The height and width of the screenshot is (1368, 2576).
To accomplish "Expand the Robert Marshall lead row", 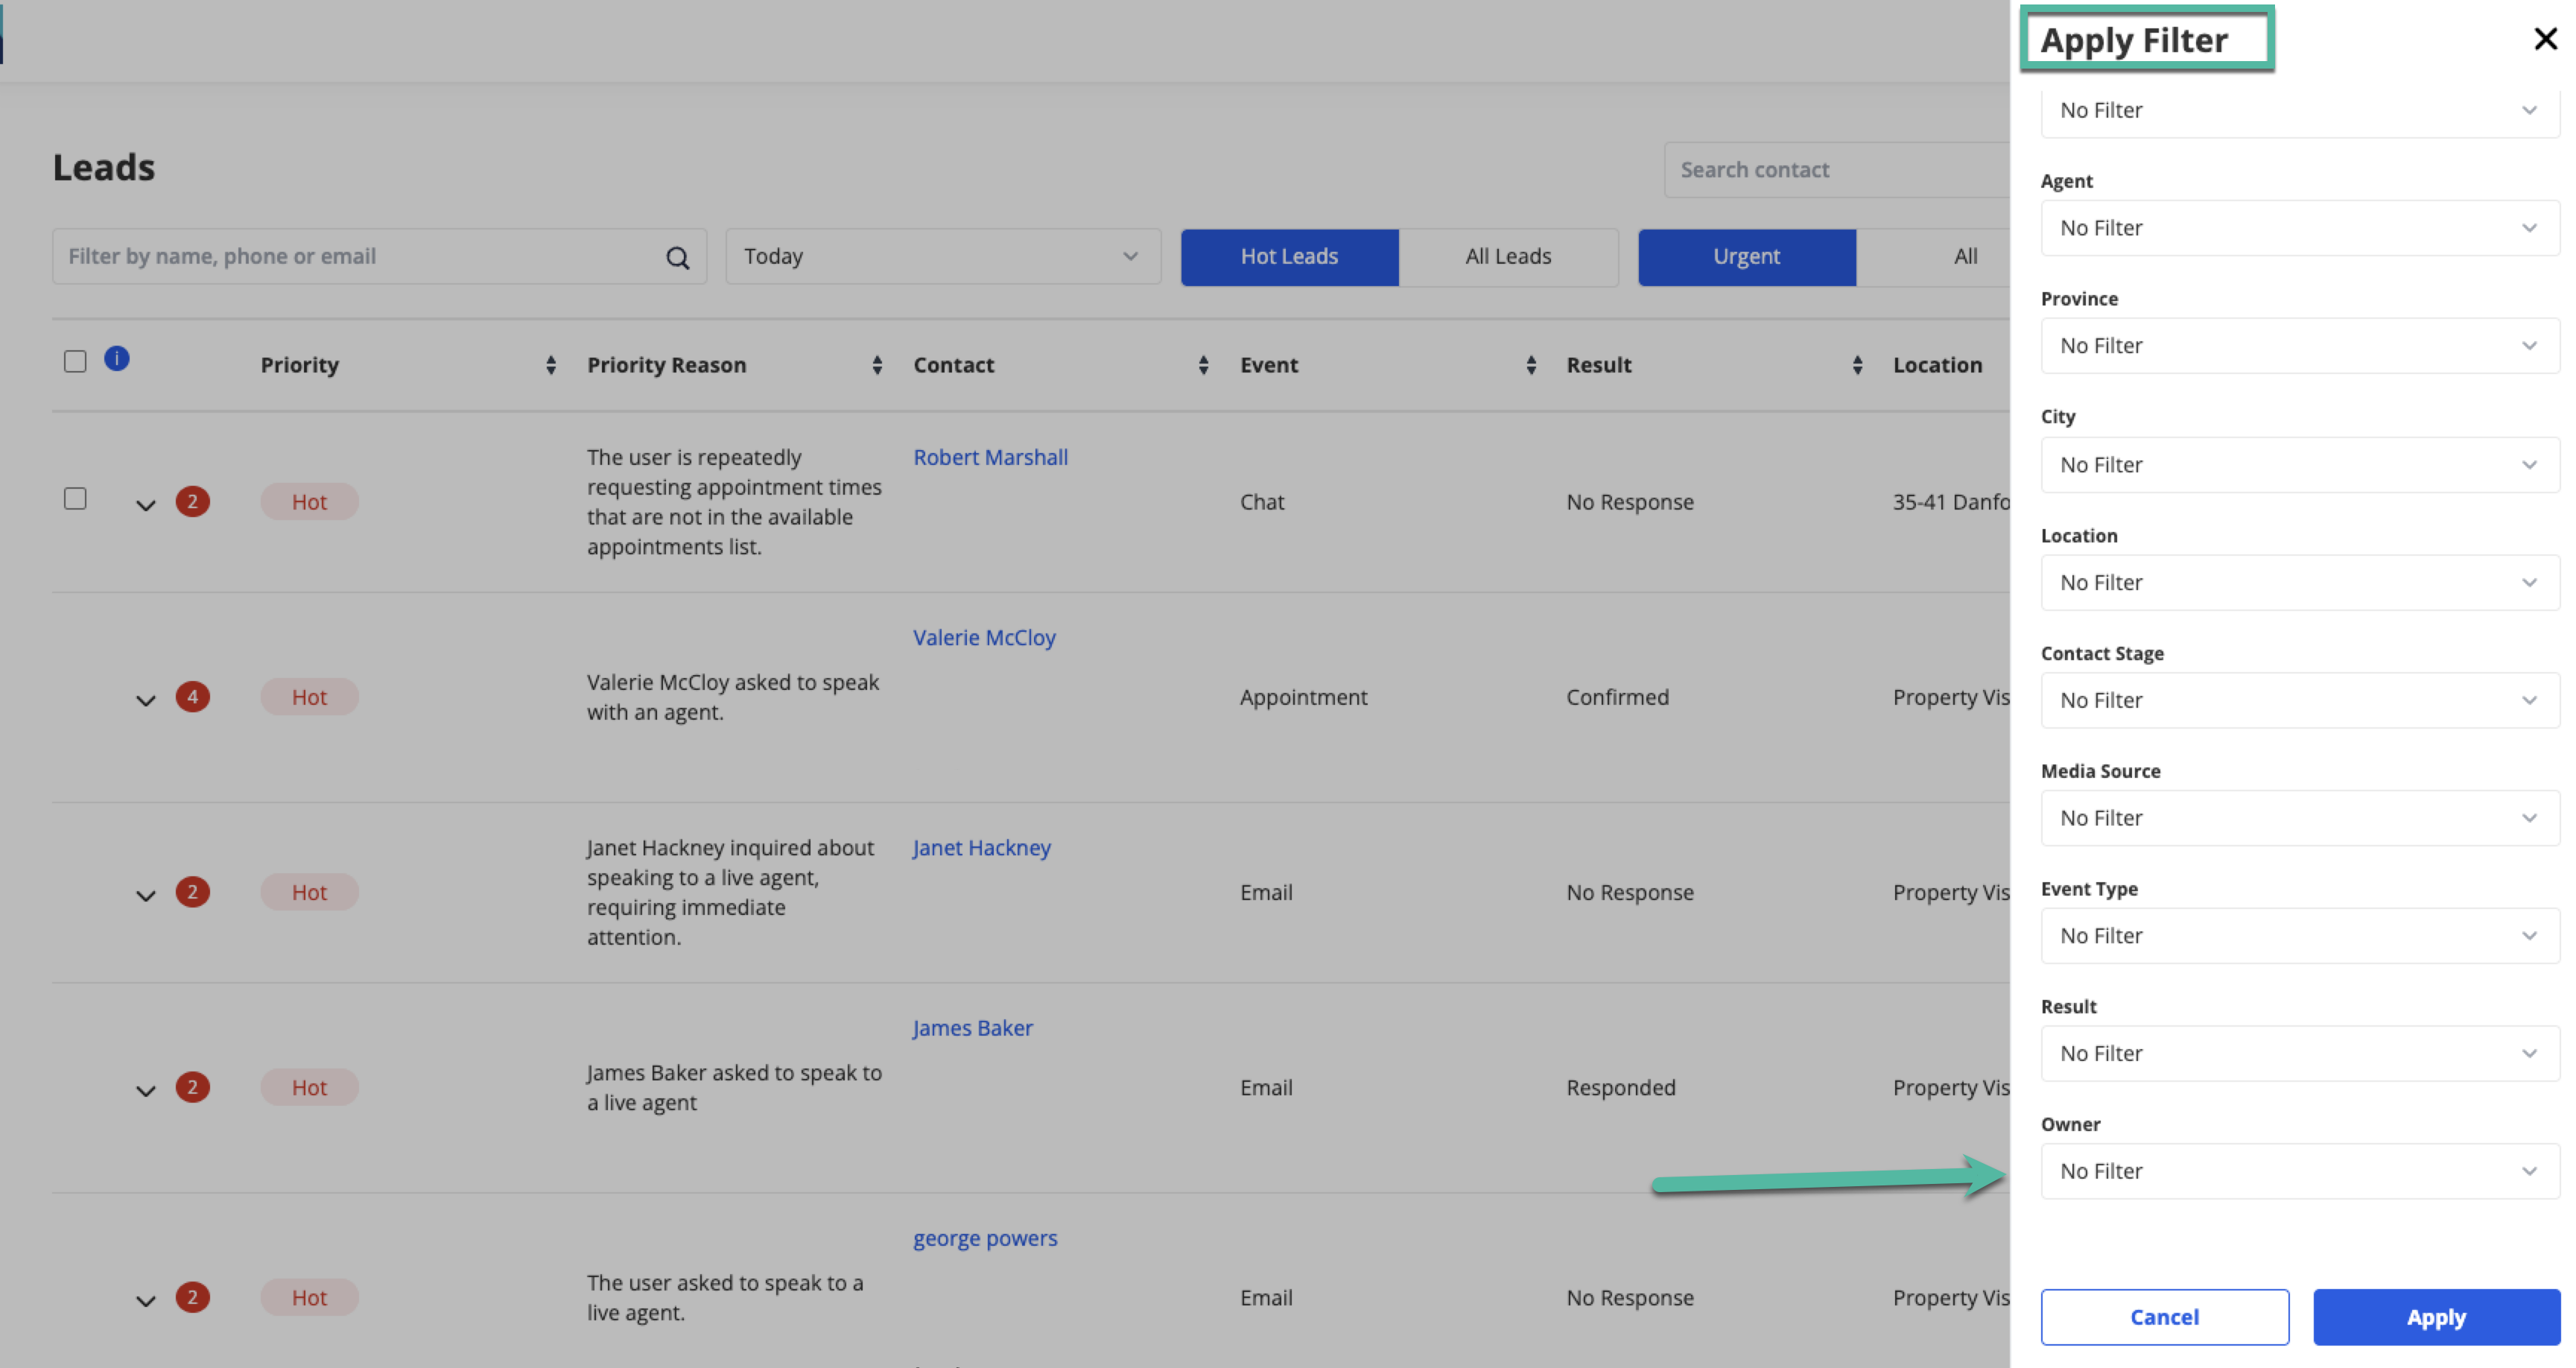I will click(x=146, y=505).
